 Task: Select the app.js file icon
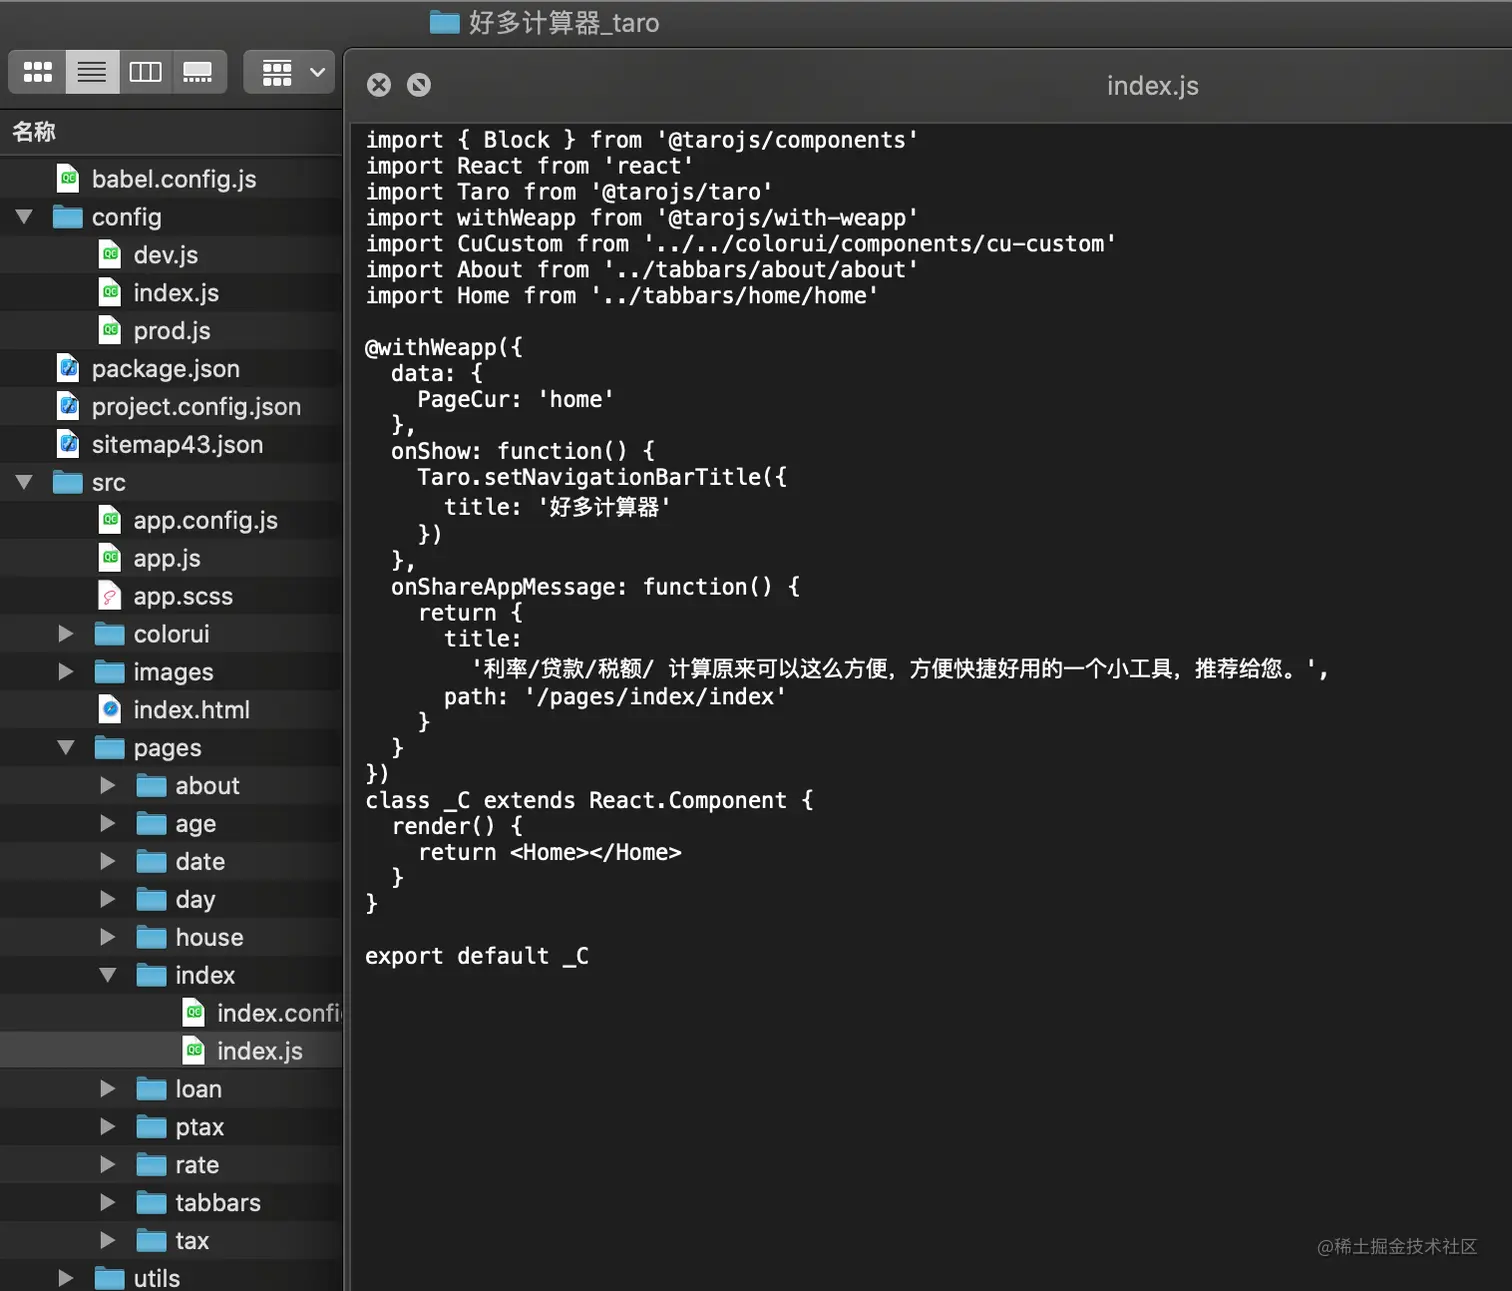tap(110, 558)
